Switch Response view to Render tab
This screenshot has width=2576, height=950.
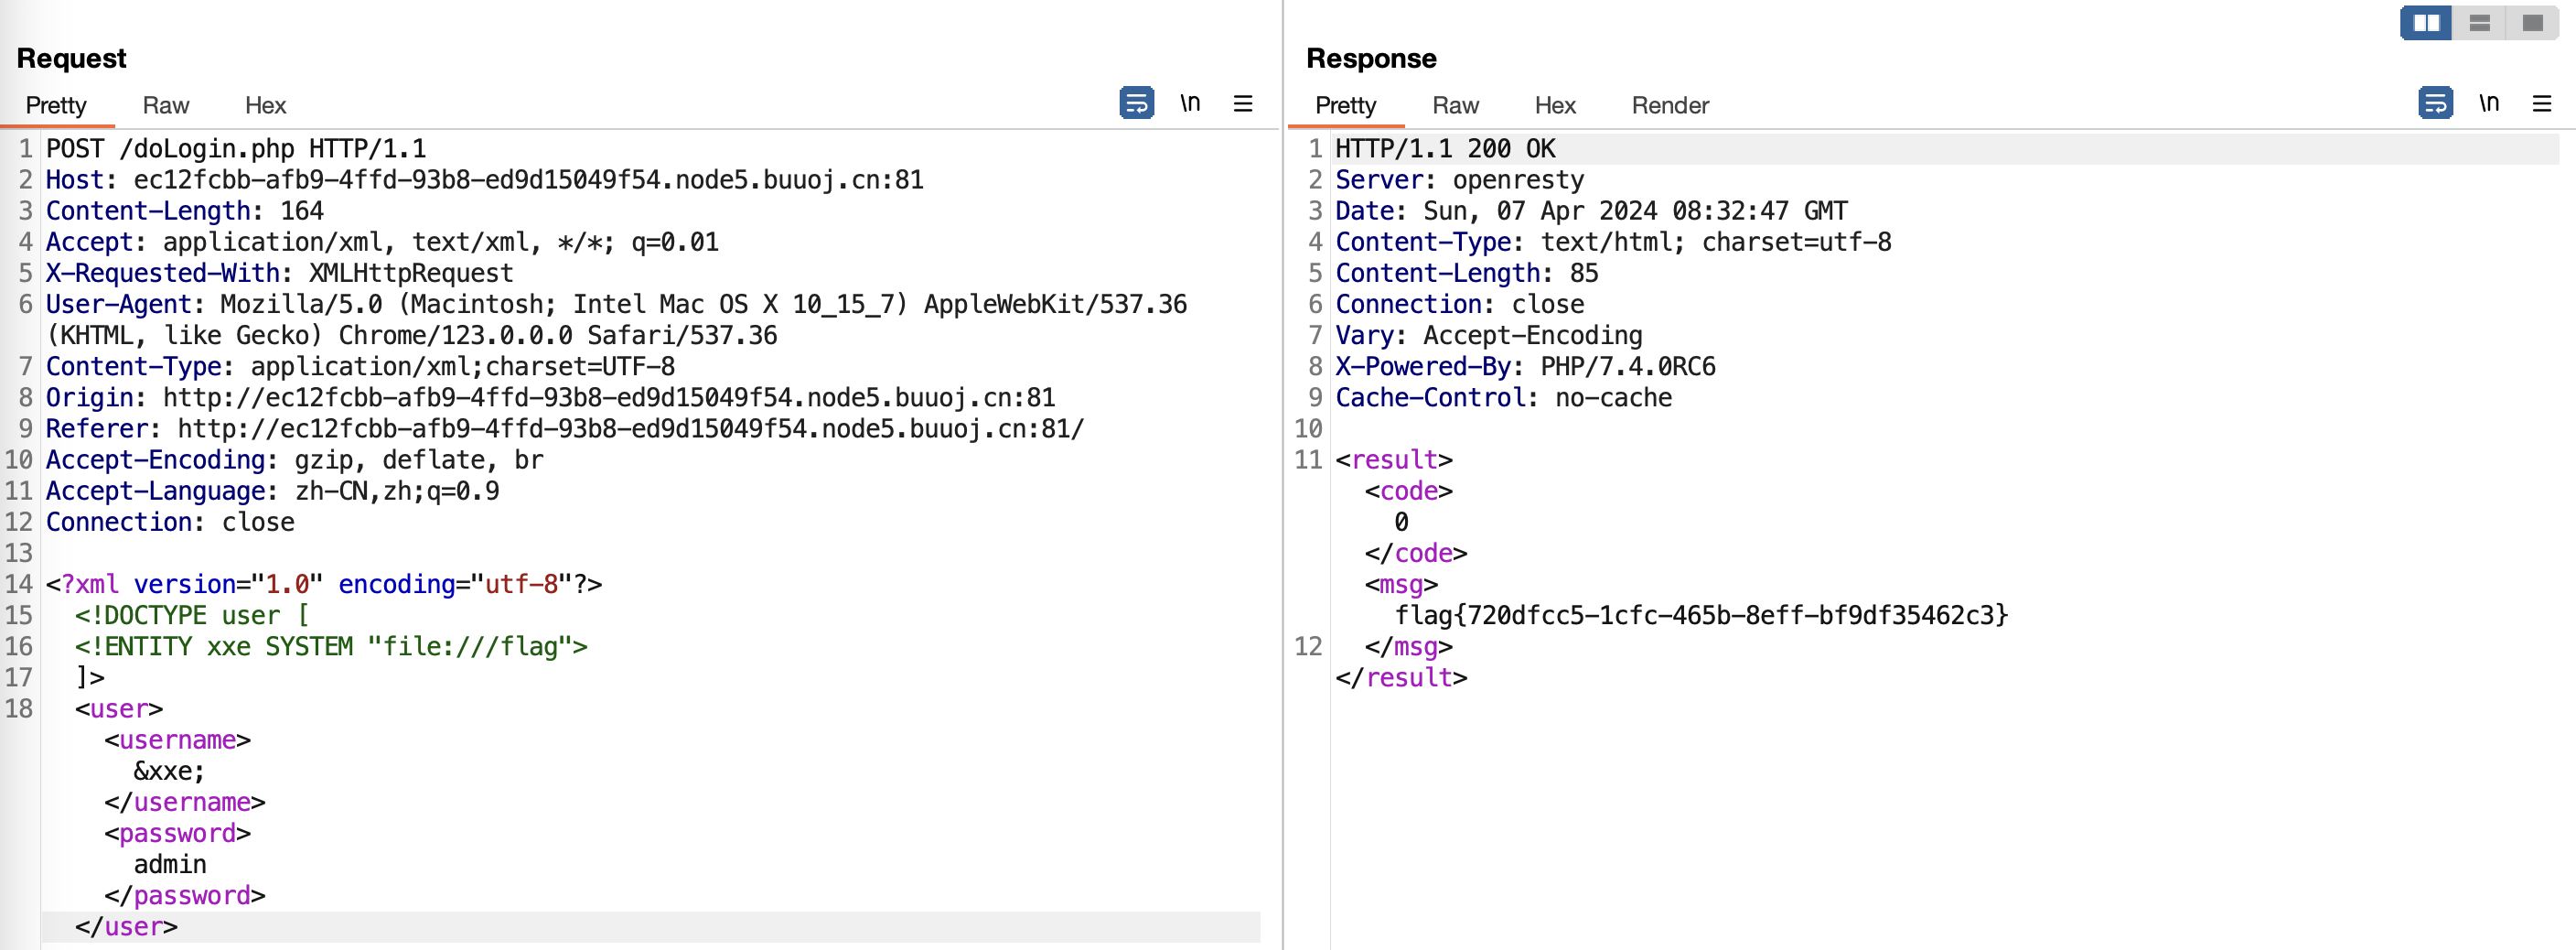(x=1671, y=105)
